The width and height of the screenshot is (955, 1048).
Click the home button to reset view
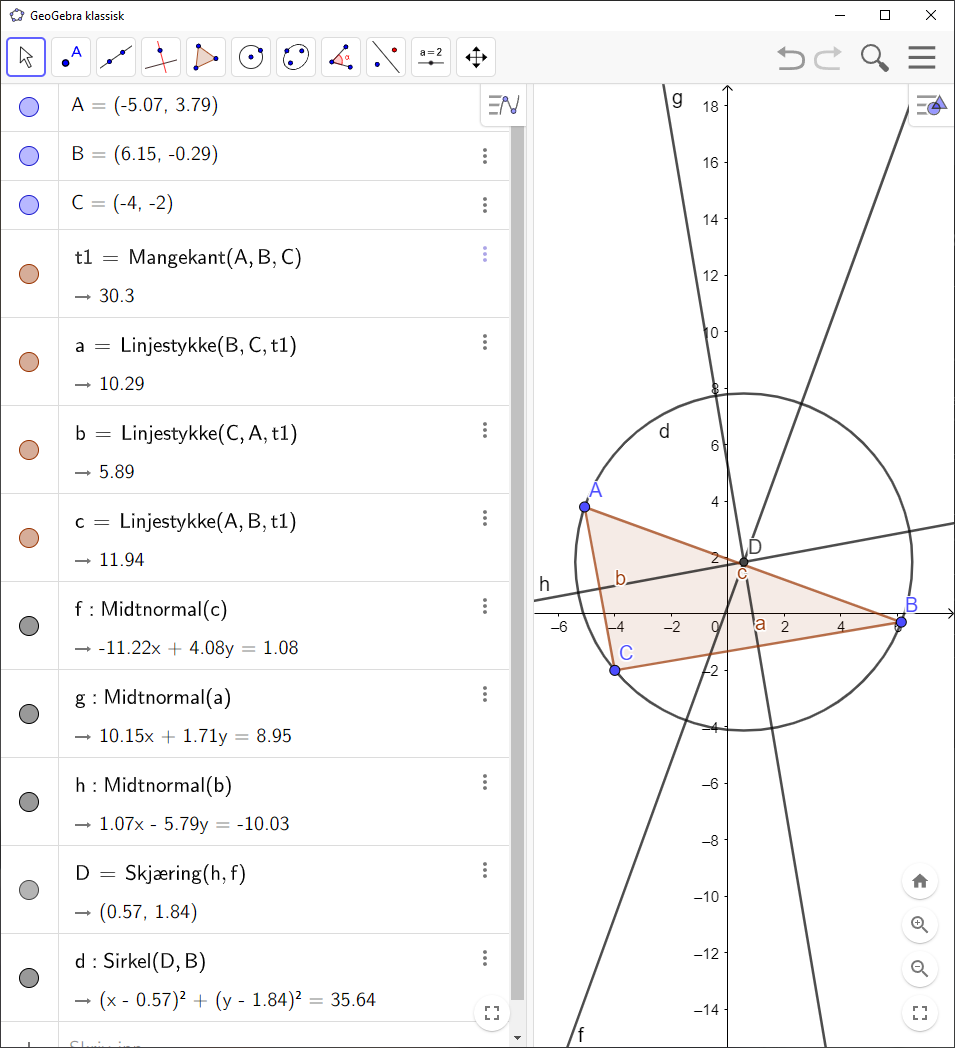pos(919,881)
